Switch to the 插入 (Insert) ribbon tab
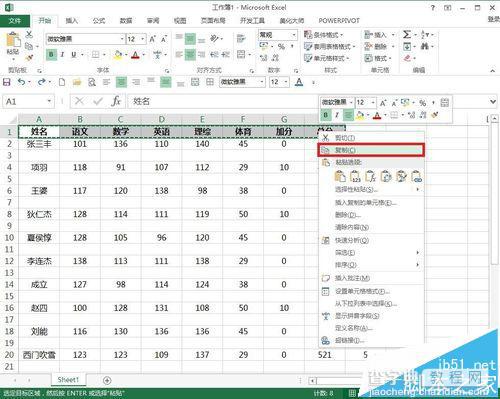 pyautogui.click(x=71, y=21)
